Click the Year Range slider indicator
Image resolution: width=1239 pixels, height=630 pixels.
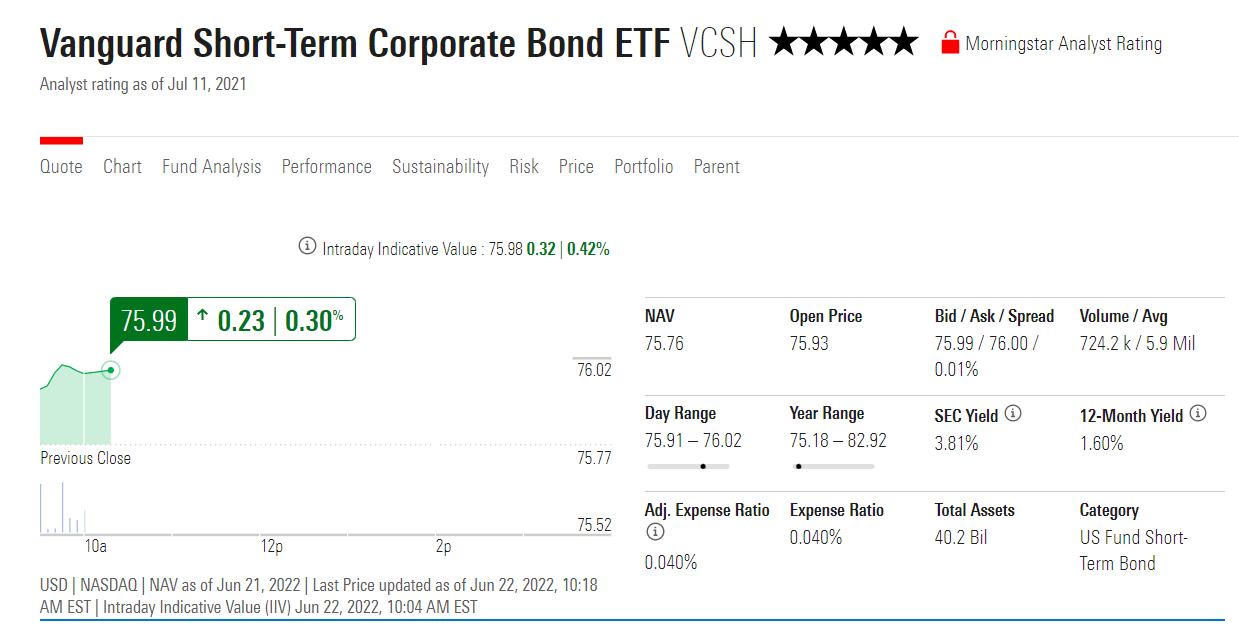(798, 466)
